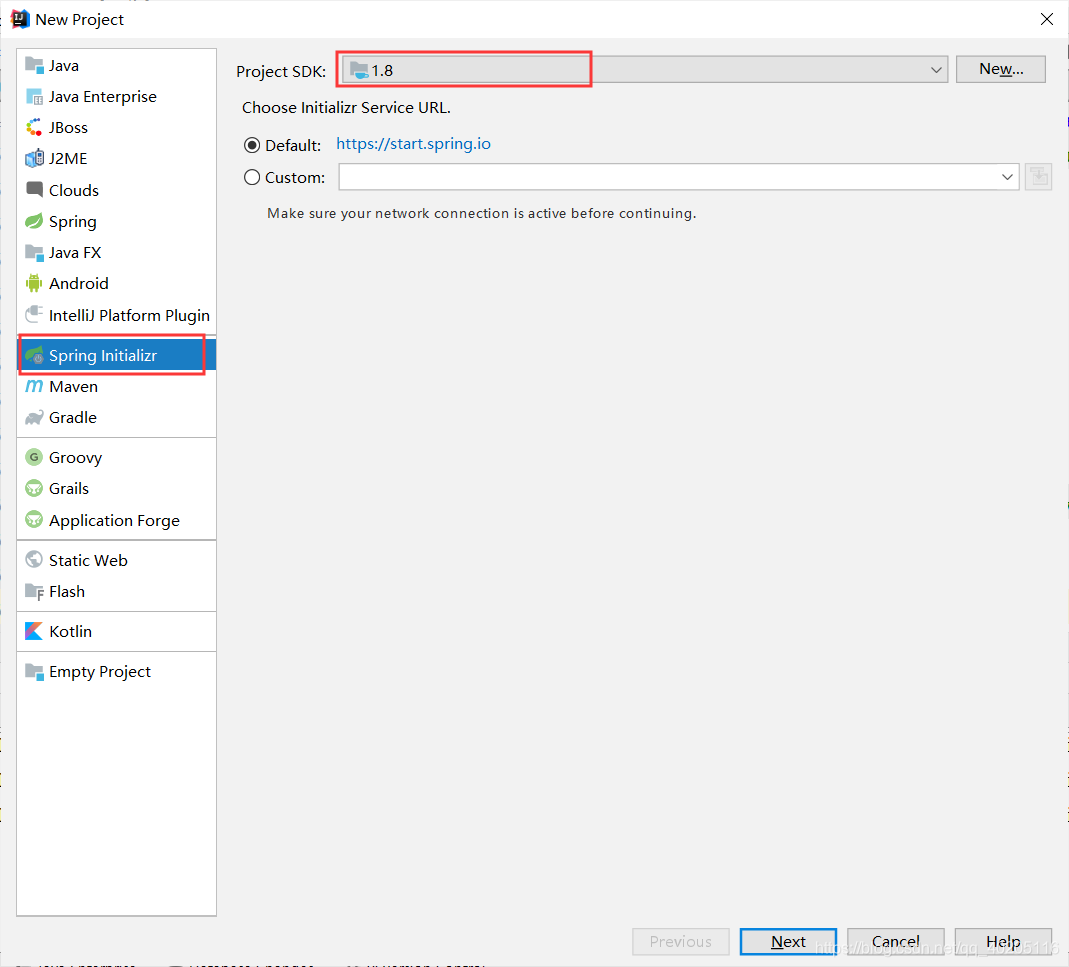This screenshot has width=1069, height=967.
Task: Select J2ME text entry
Action: [68, 159]
